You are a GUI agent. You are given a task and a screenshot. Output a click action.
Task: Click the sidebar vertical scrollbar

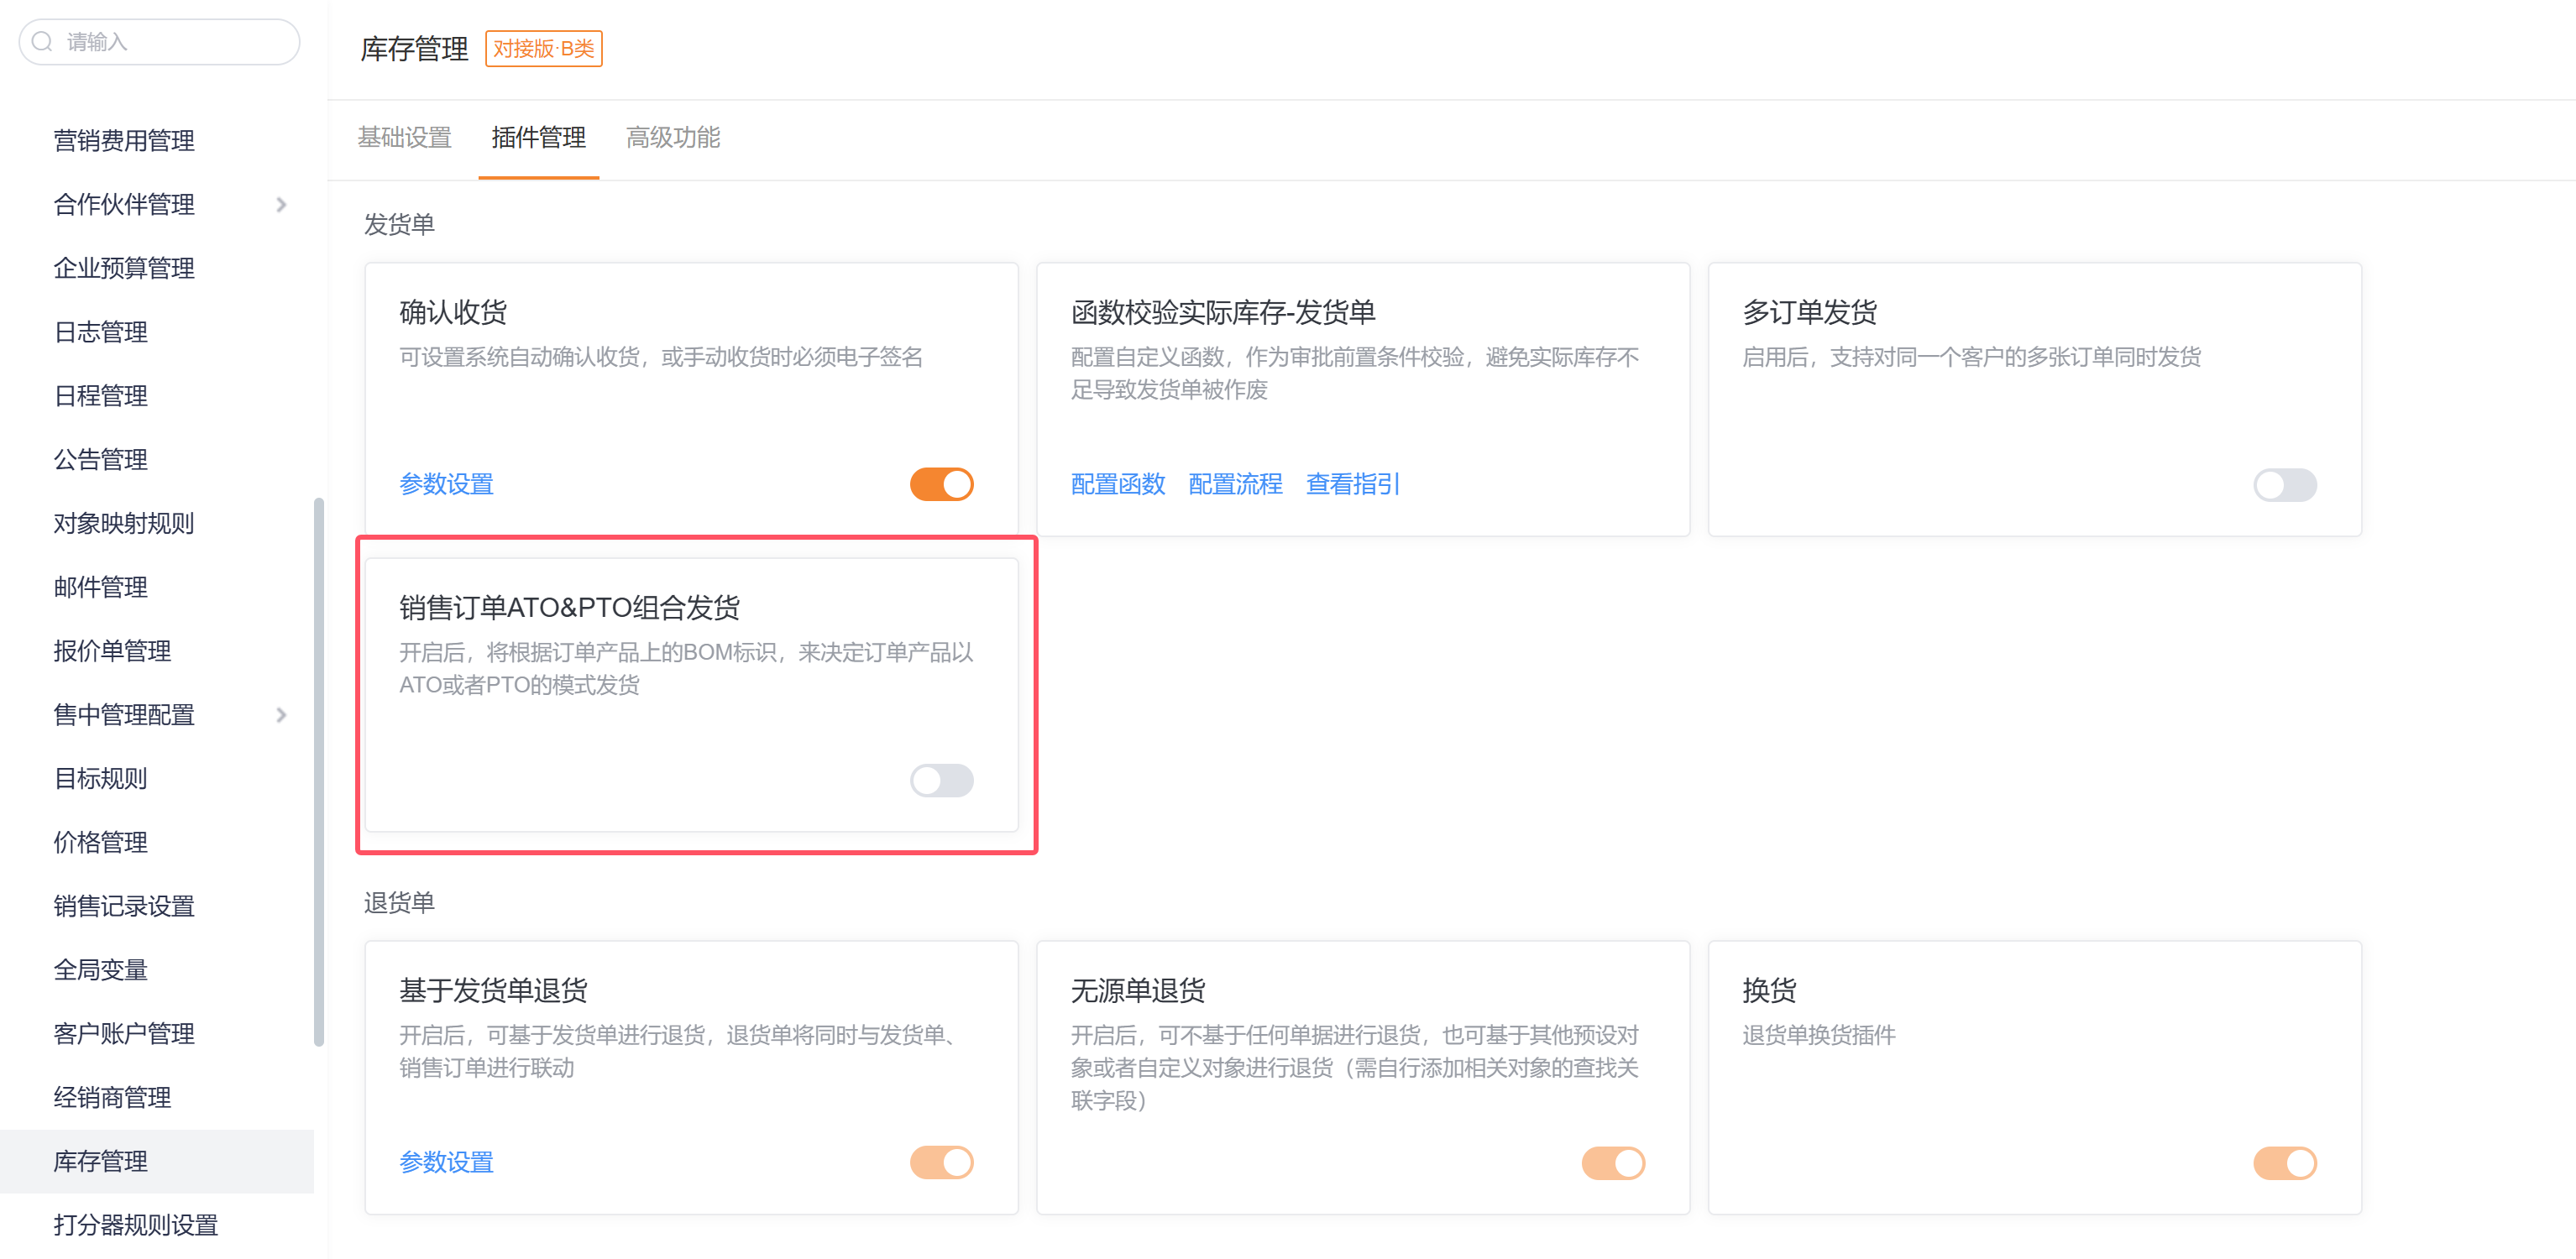[319, 770]
